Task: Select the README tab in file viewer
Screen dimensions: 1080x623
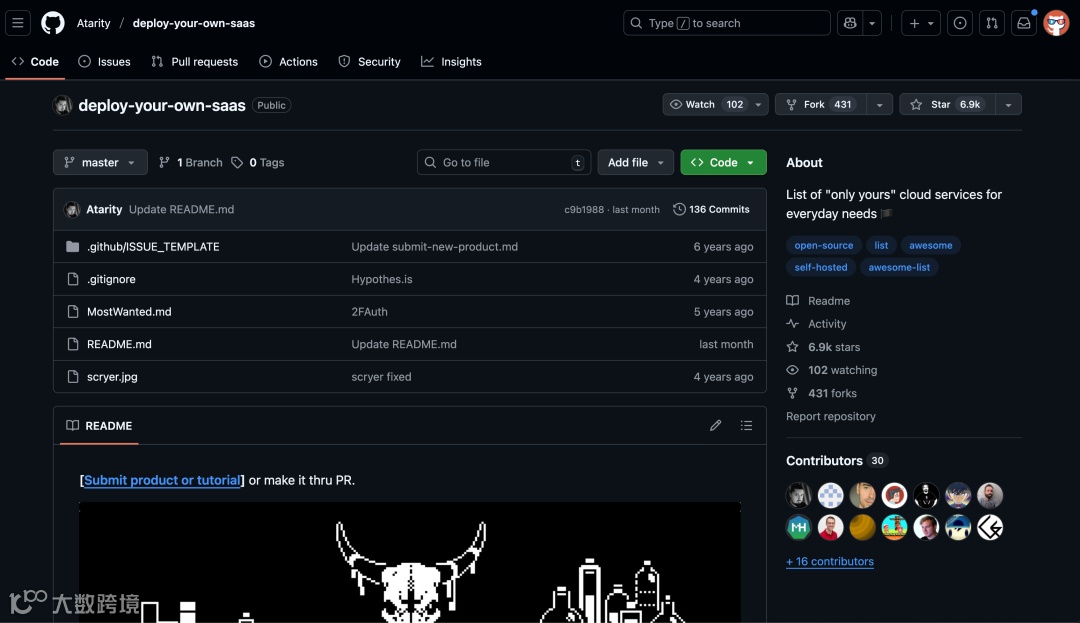Action: coord(99,425)
